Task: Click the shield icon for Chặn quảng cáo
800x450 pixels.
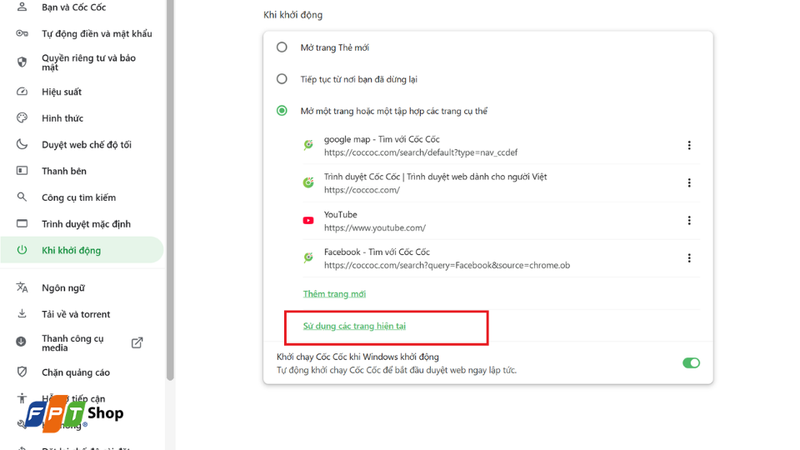Action: coord(22,372)
